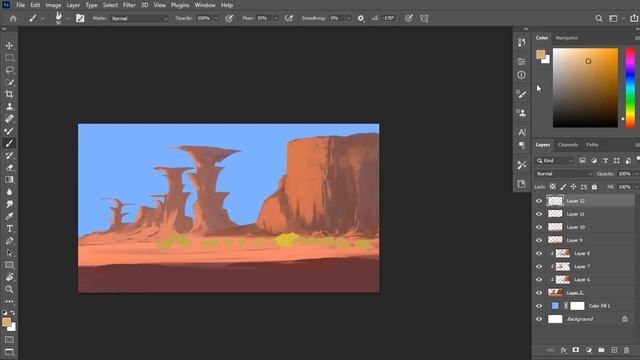640x360 pixels.
Task: Toggle lock all padlock in Layers panel
Action: (594, 187)
